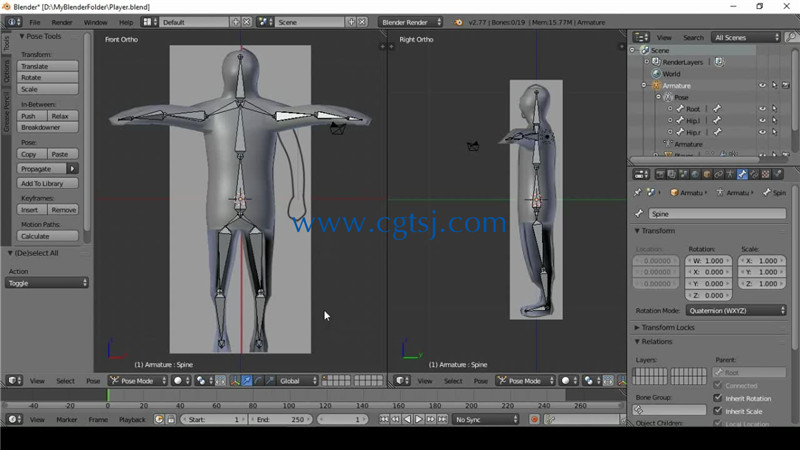Open the File menu
Screen dimensions: 800x450
tap(35, 22)
